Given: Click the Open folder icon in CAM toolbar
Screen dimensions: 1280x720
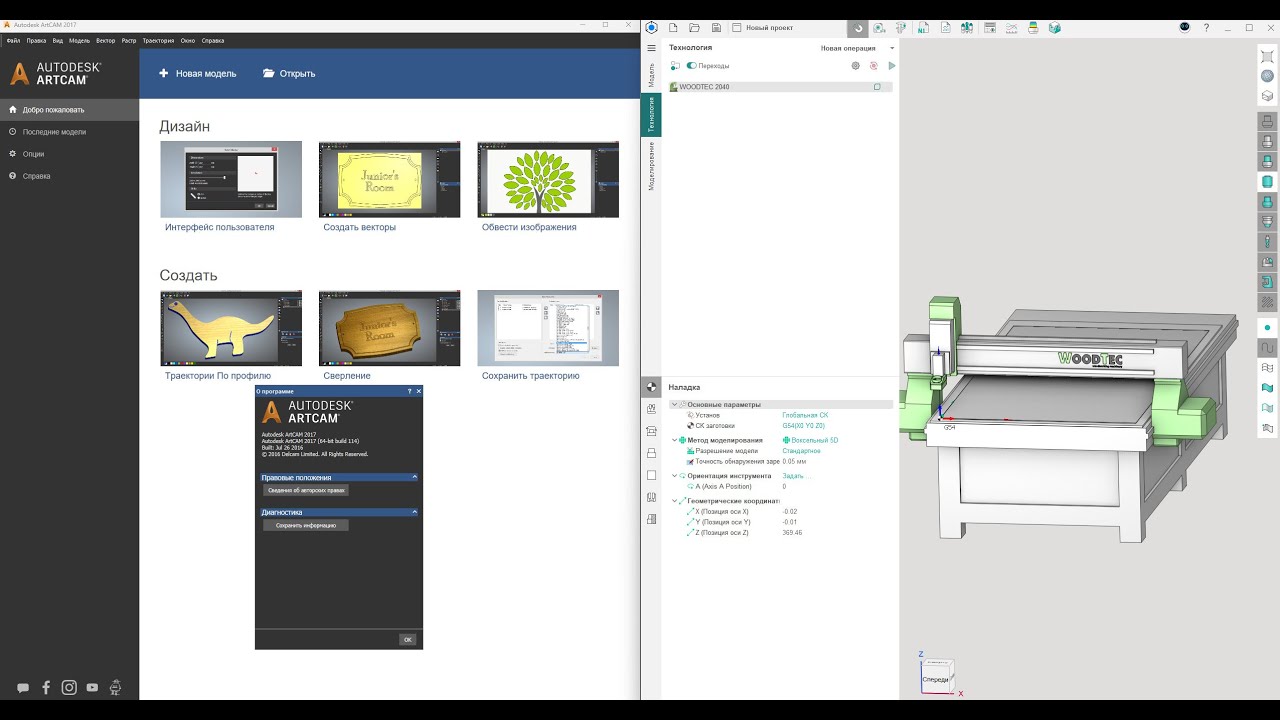Looking at the screenshot, I should coord(694,28).
